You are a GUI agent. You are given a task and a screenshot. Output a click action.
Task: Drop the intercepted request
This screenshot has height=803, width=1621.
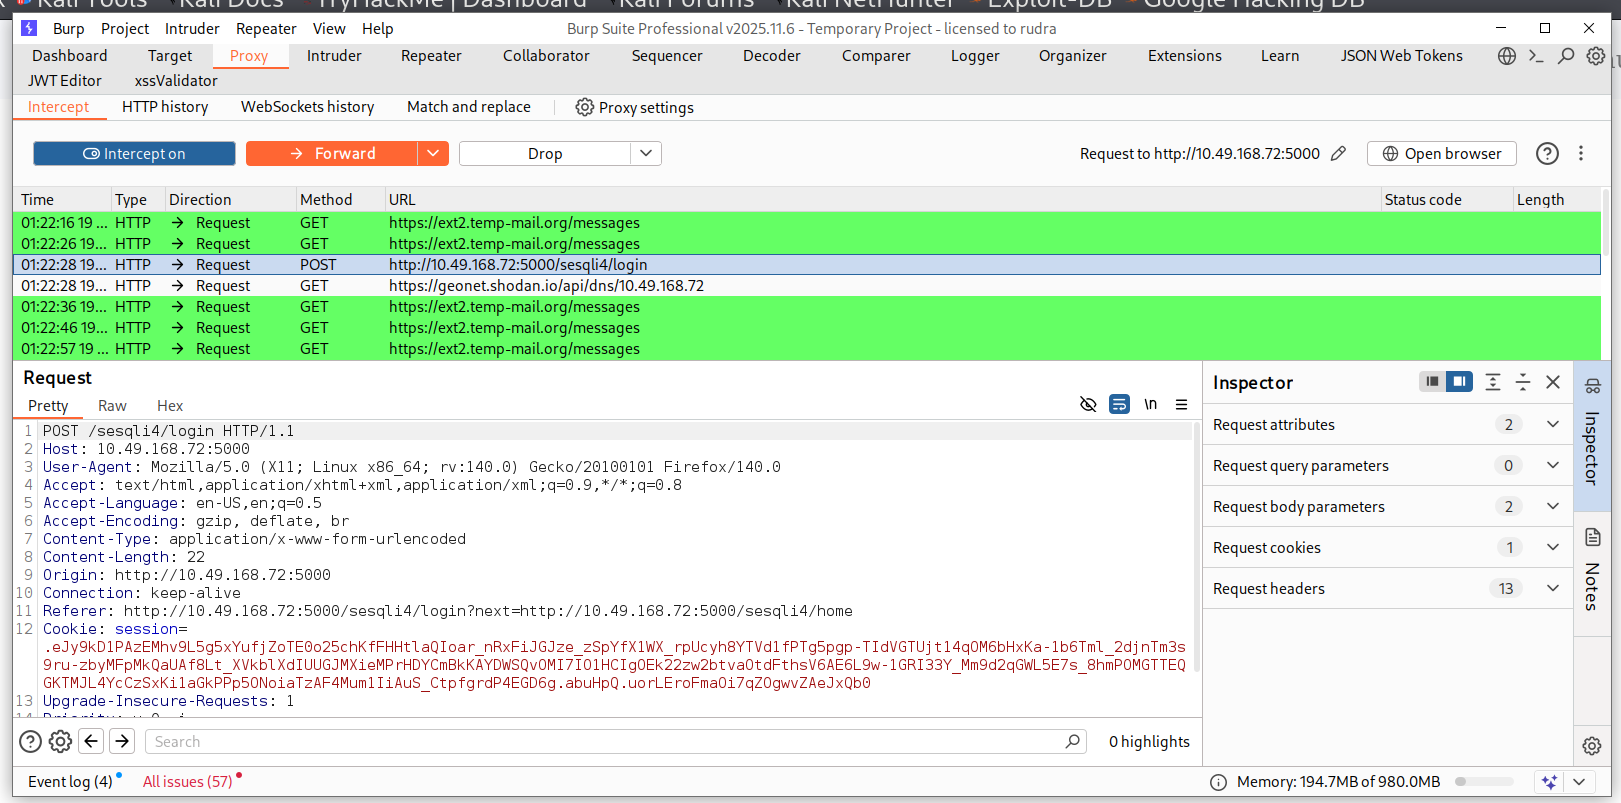(545, 153)
